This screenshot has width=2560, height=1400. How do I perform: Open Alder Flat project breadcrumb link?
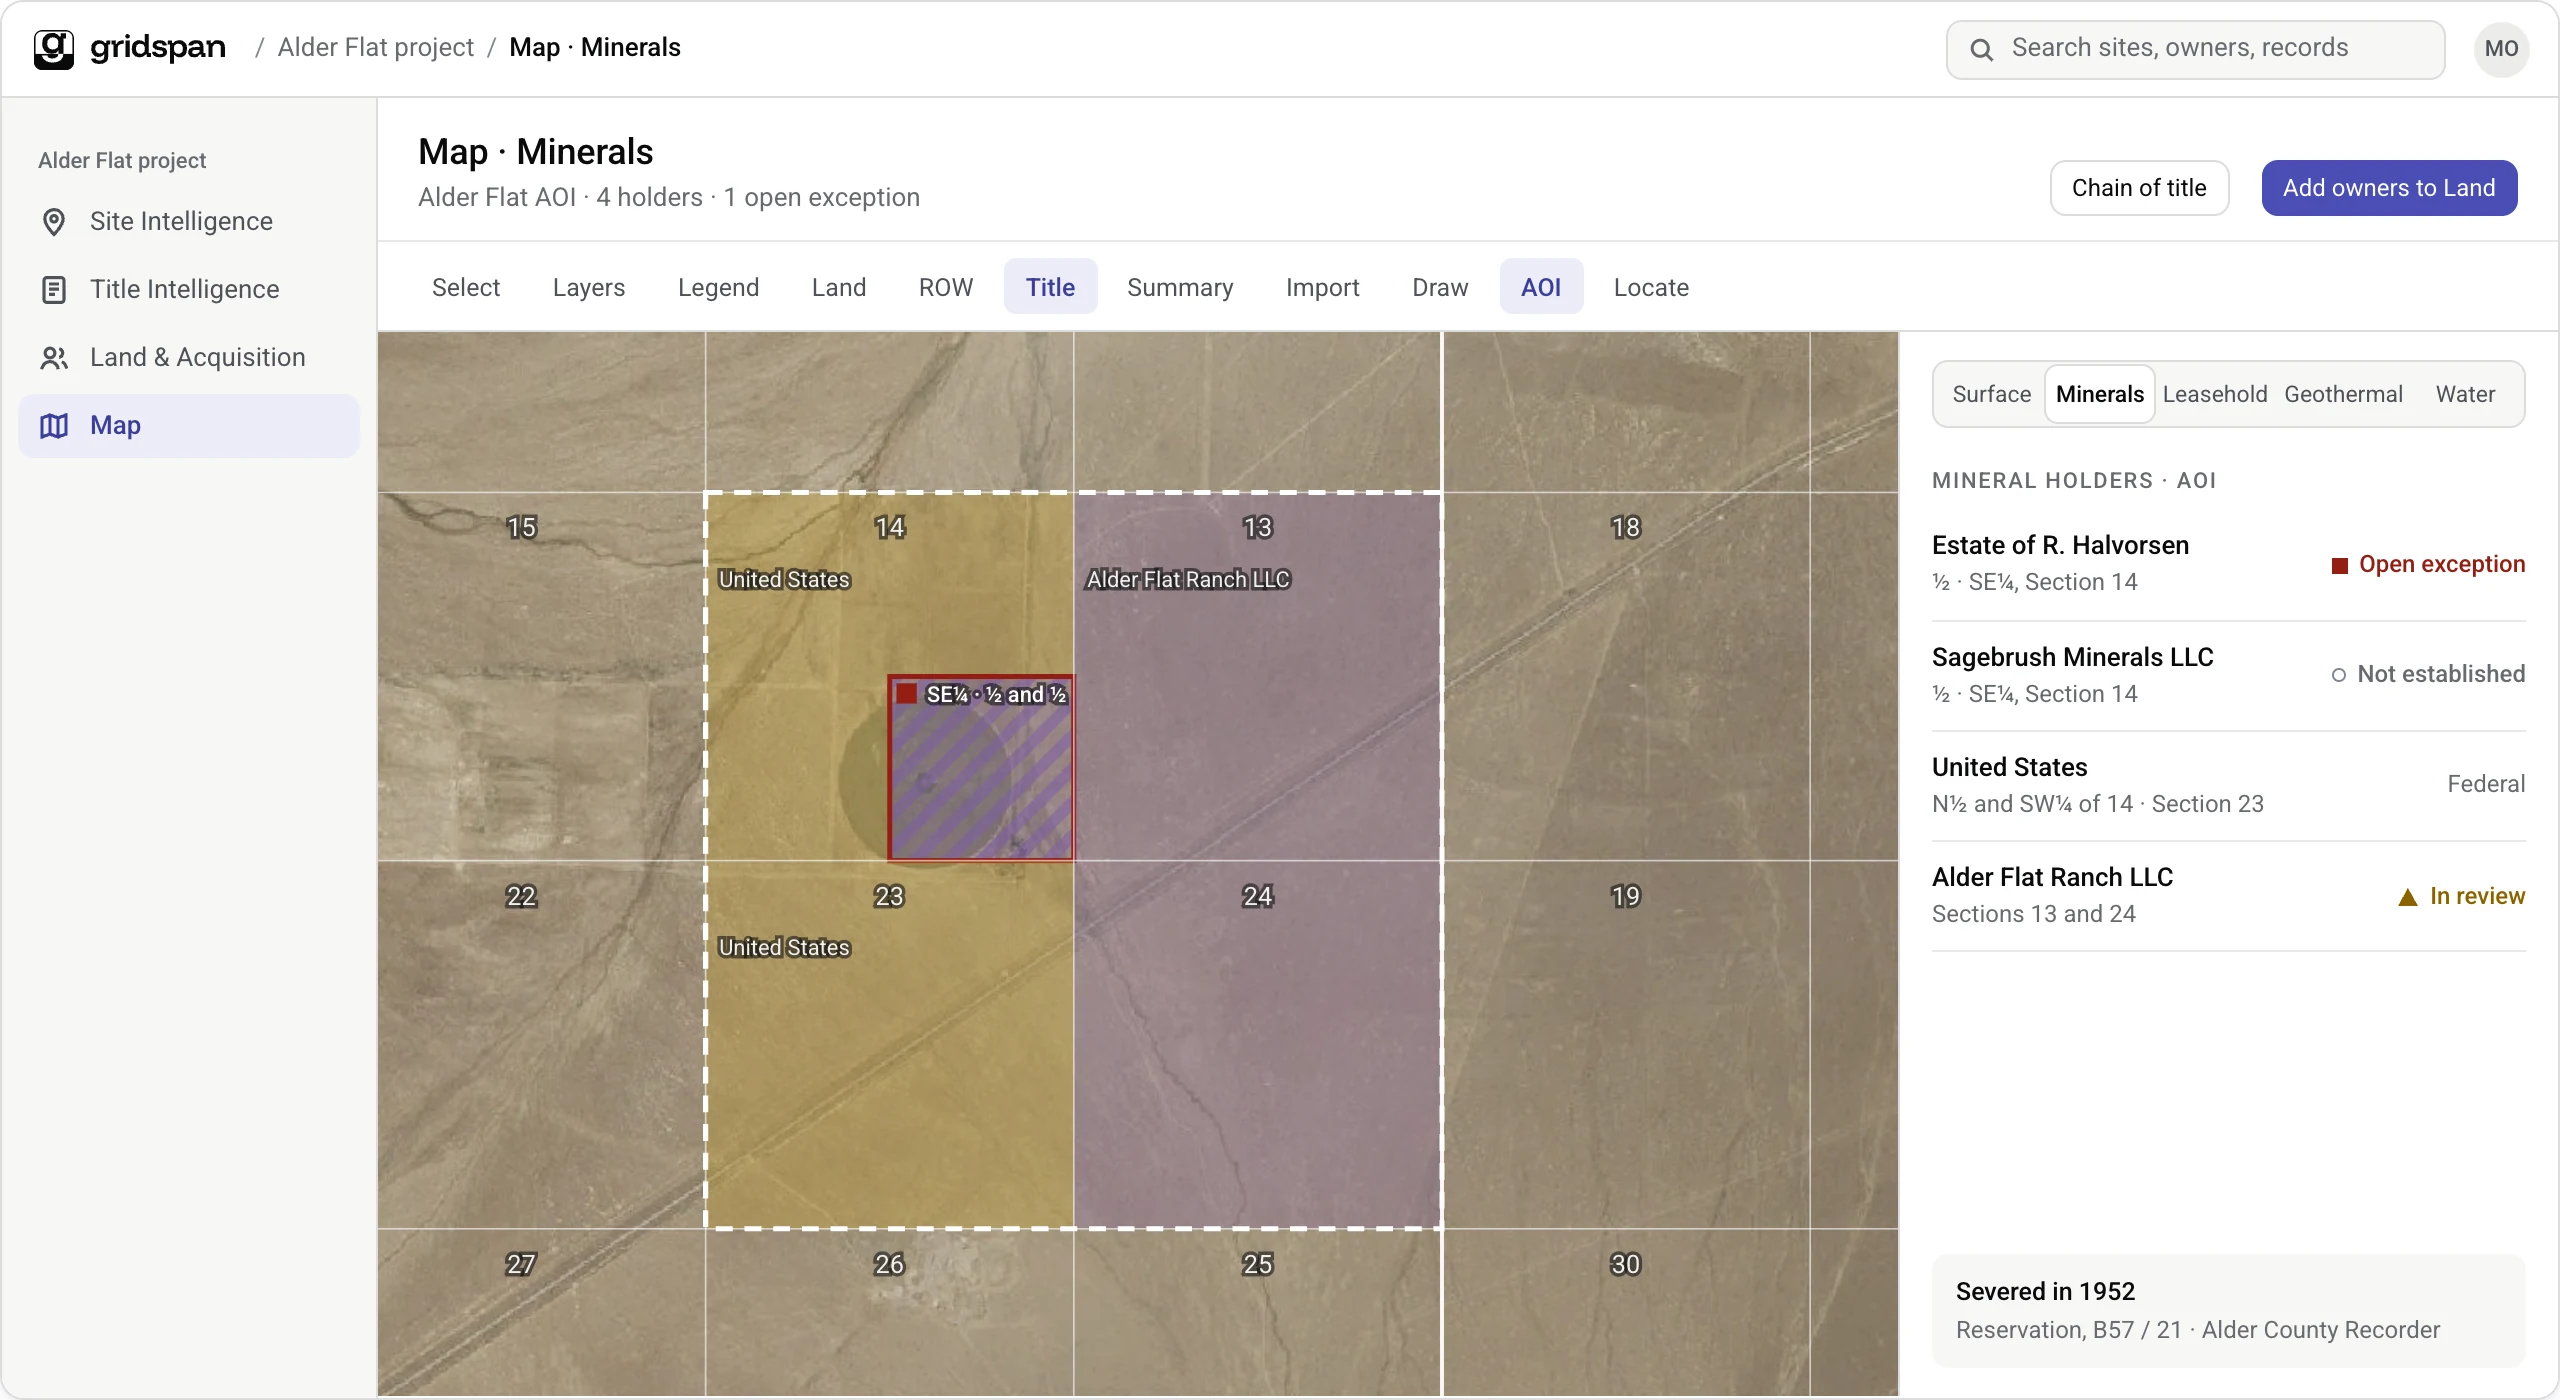coord(376,47)
